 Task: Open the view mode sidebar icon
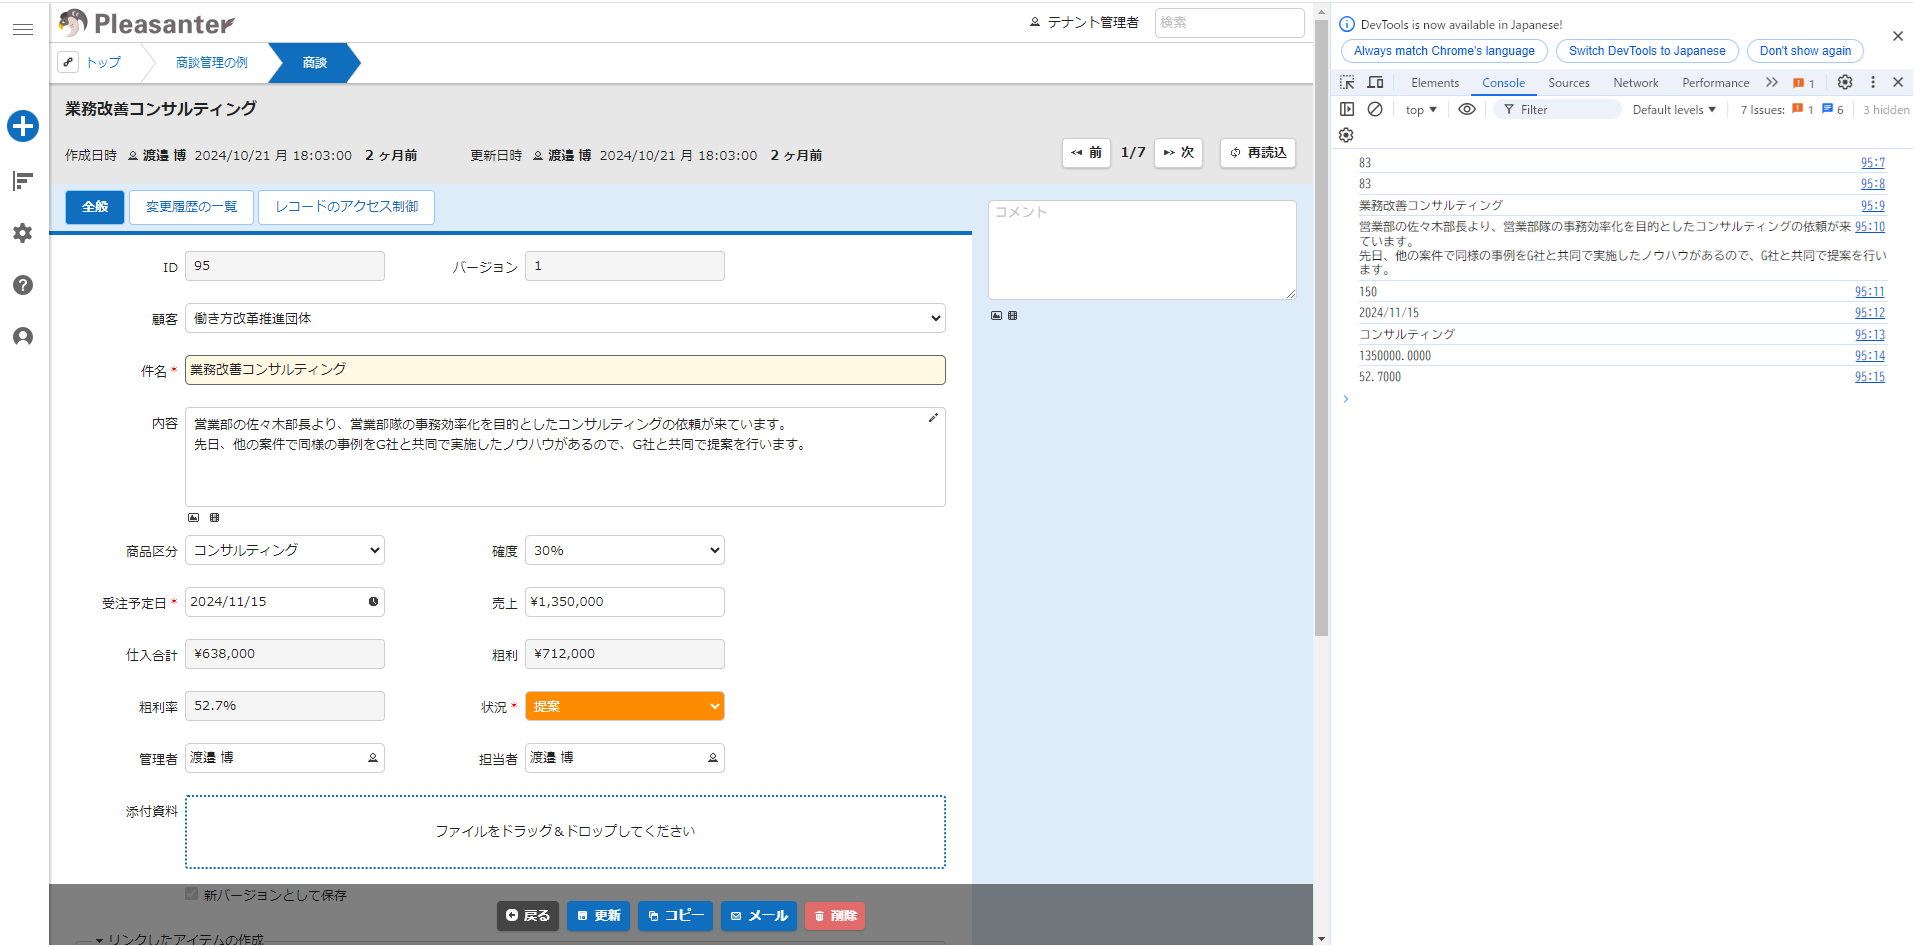tap(23, 180)
